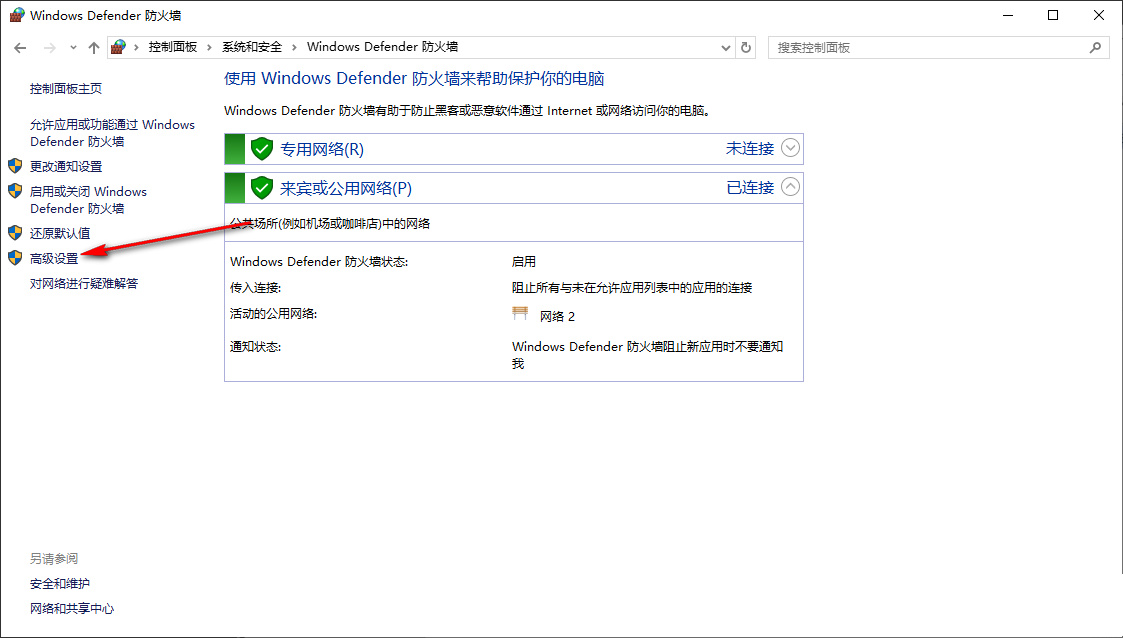This screenshot has width=1123, height=638.
Task: Click green shield icon of 专用网络
Action: point(262,149)
